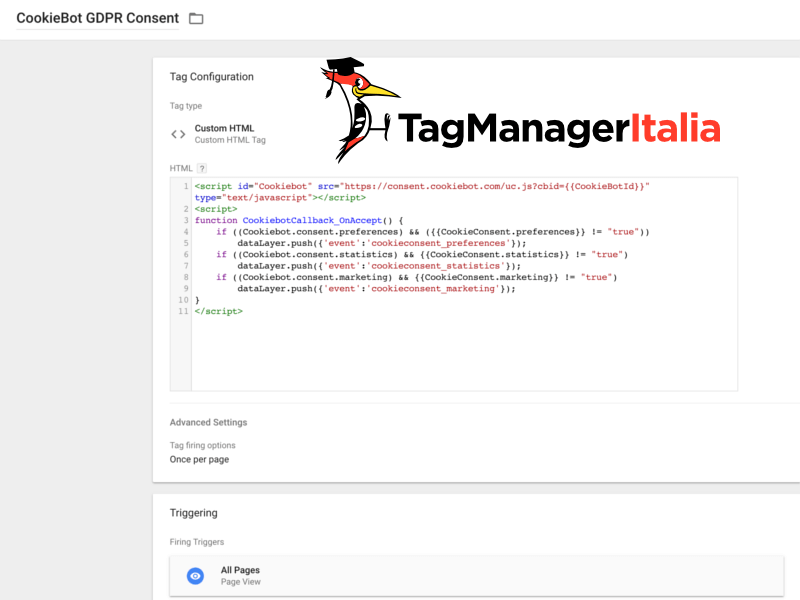Click the All Pages trigger eye icon
Viewport: 800px width, 600px height.
point(195,576)
